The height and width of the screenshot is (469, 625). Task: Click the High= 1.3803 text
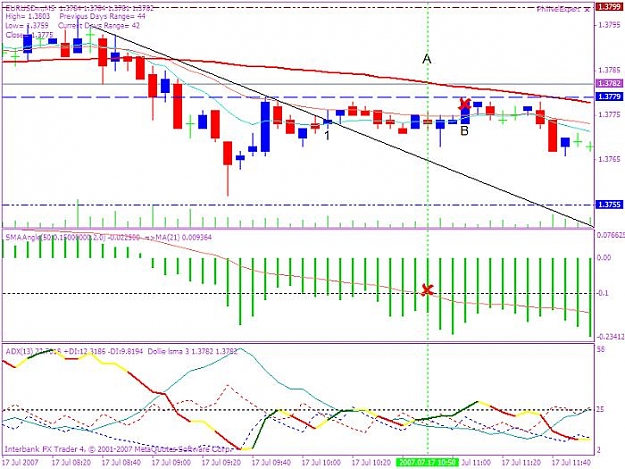pyautogui.click(x=28, y=16)
